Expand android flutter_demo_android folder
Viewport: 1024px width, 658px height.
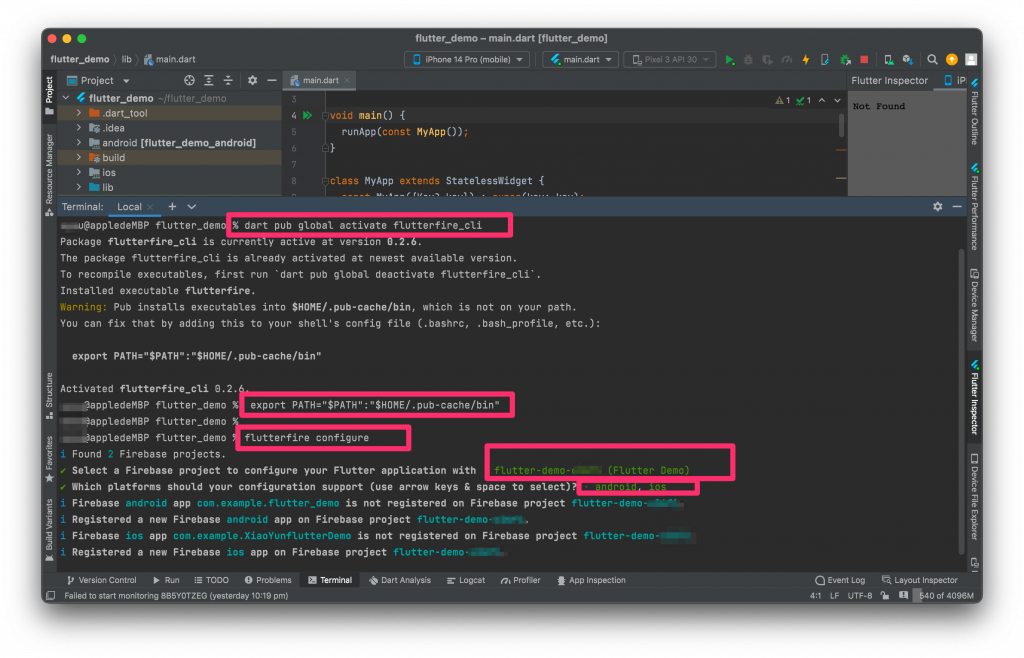pyautogui.click(x=79, y=142)
